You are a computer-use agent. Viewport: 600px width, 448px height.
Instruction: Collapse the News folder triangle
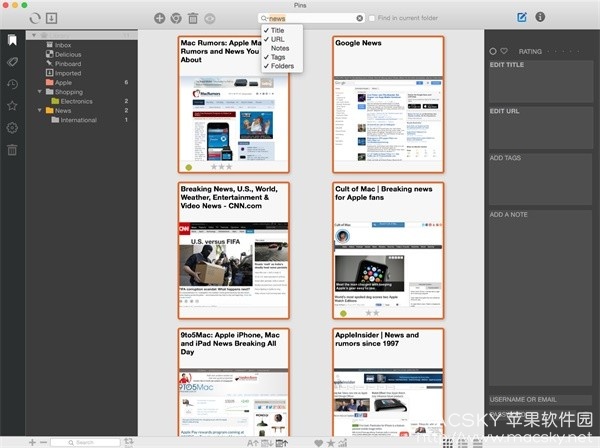click(39, 110)
